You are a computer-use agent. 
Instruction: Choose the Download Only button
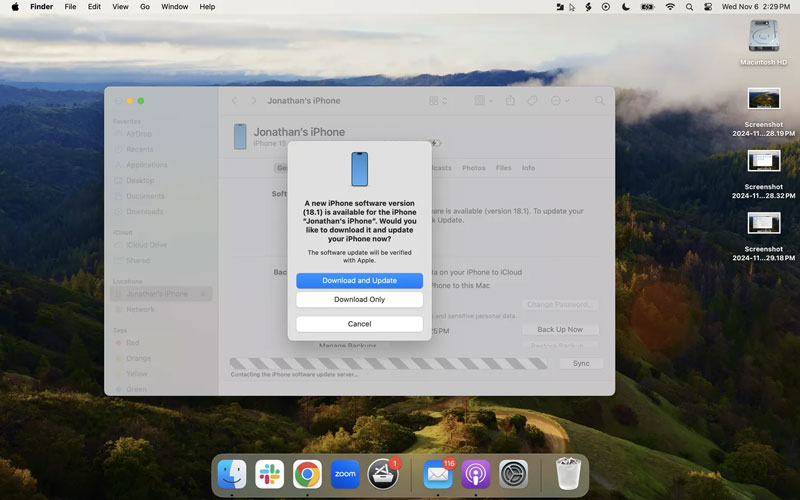coord(359,300)
